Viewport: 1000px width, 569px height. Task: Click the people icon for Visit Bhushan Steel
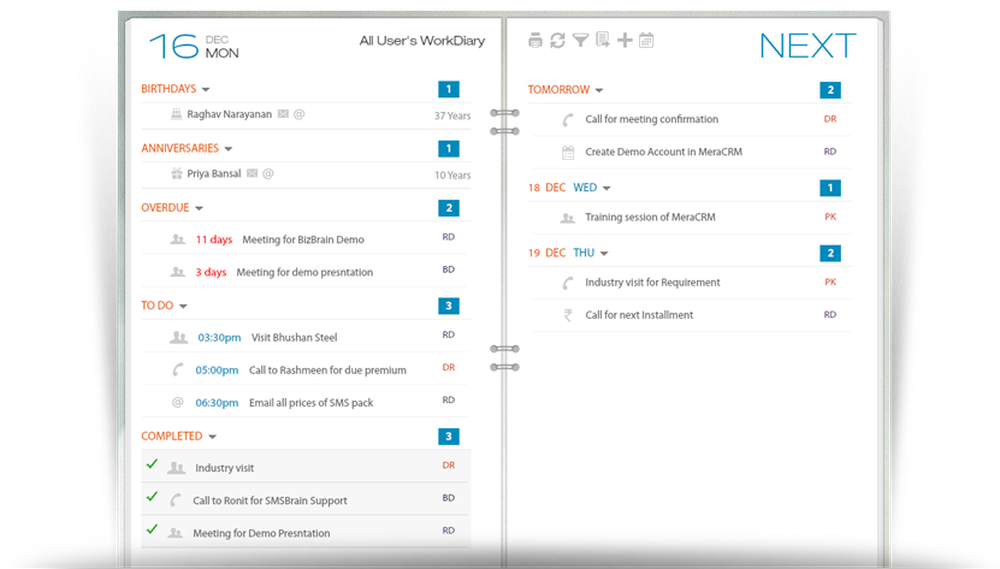(179, 337)
